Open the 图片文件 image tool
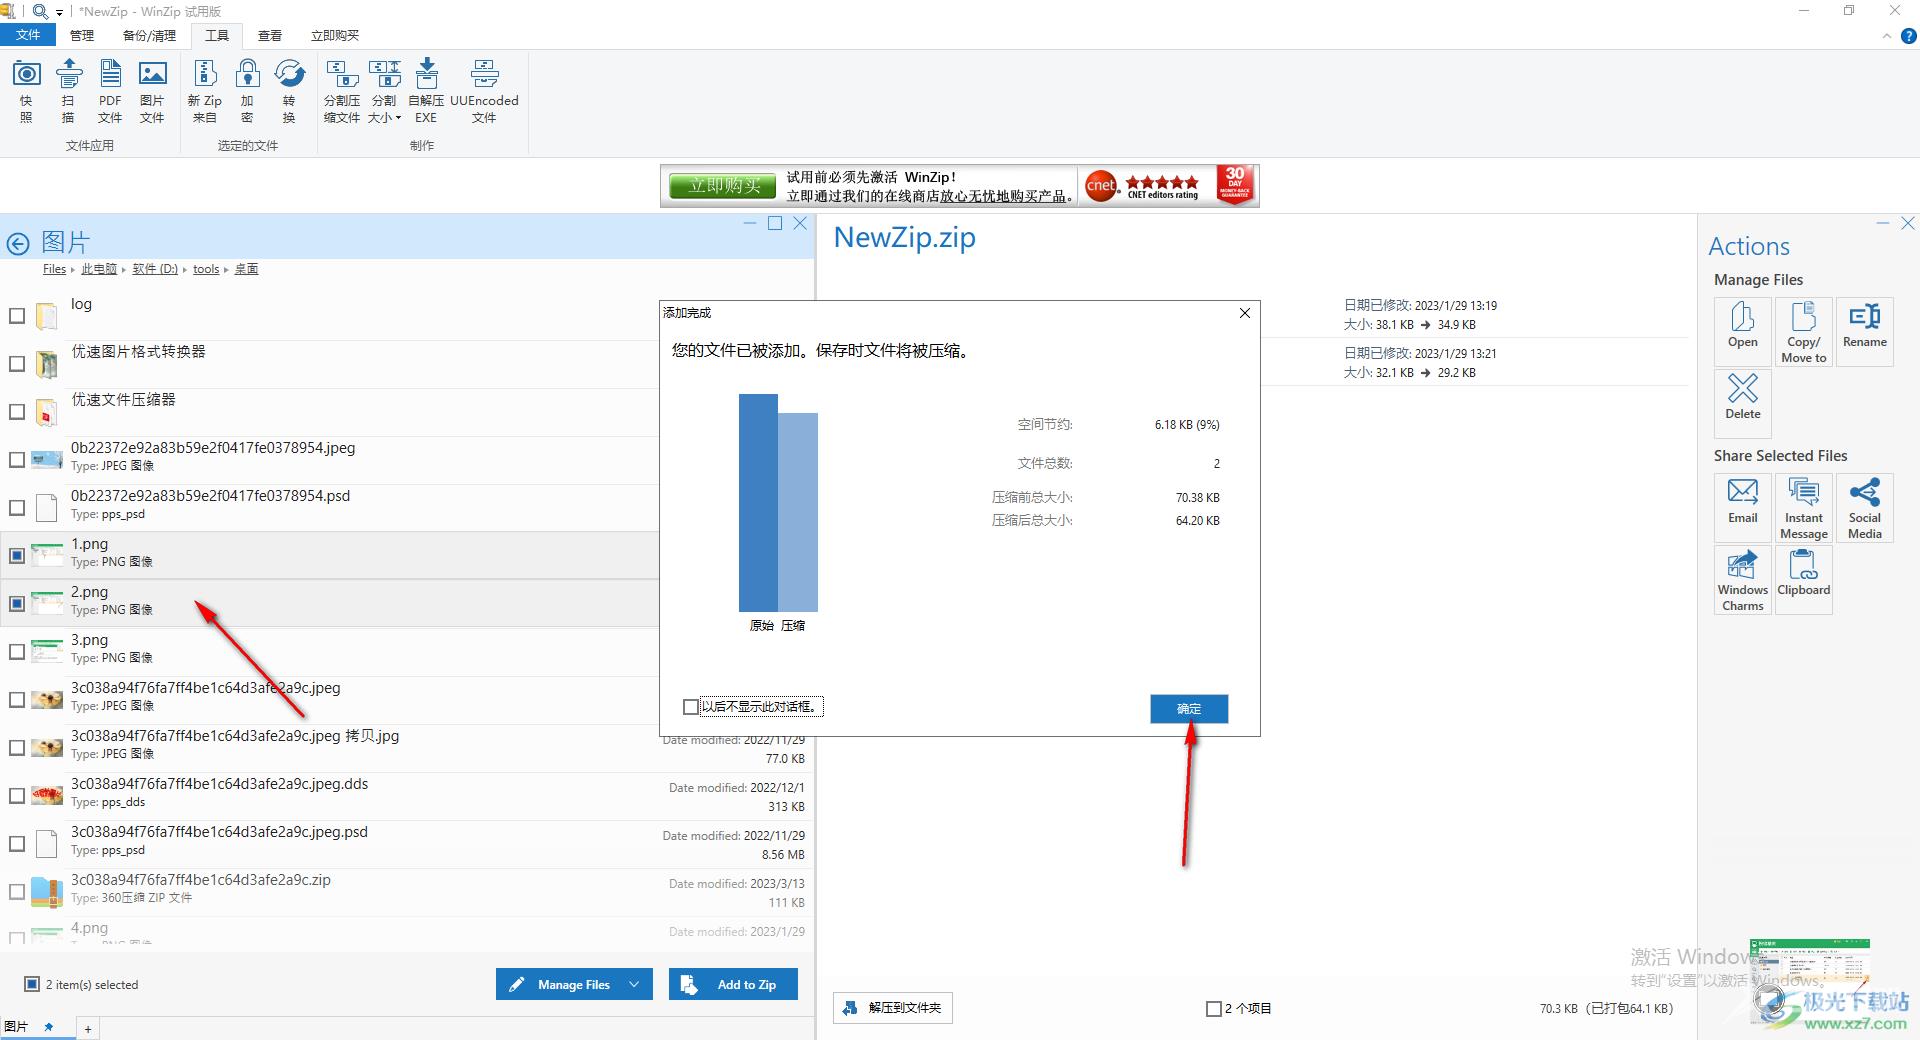The image size is (1920, 1040). pos(152,90)
